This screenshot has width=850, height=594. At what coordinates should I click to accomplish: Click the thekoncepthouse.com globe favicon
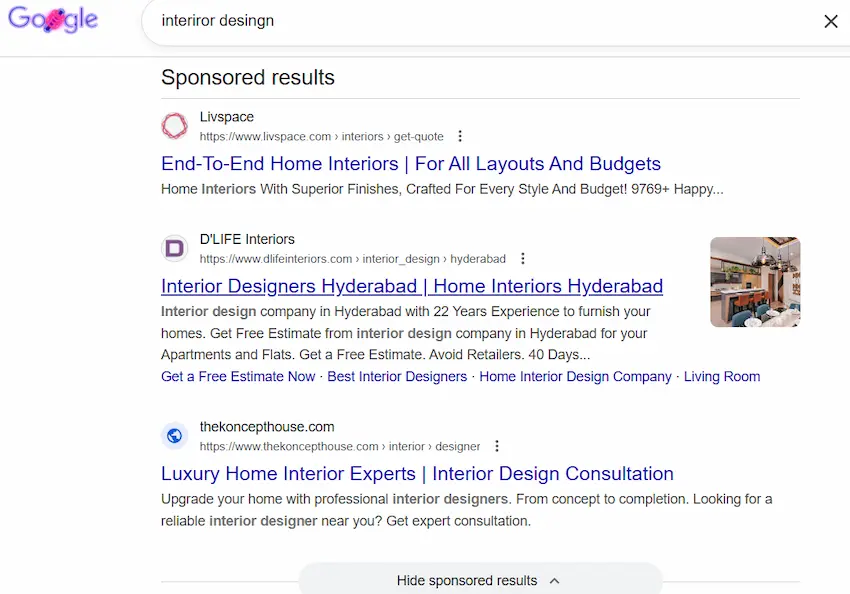pyautogui.click(x=175, y=436)
